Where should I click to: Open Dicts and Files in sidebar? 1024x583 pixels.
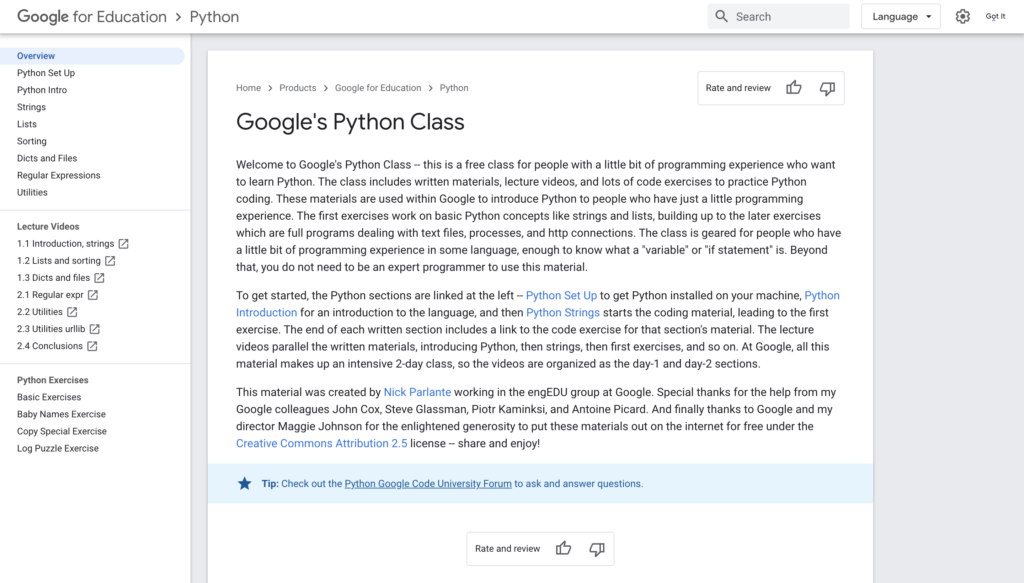[x=47, y=158]
